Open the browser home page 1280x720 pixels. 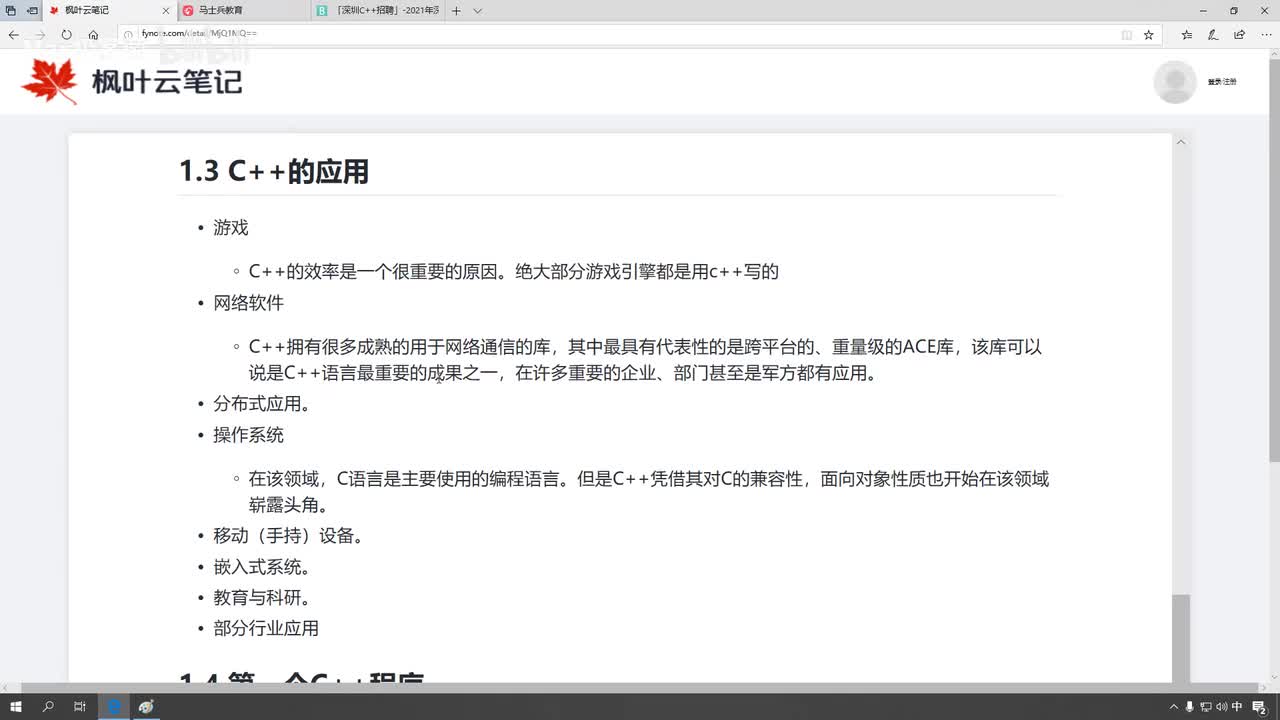93,34
